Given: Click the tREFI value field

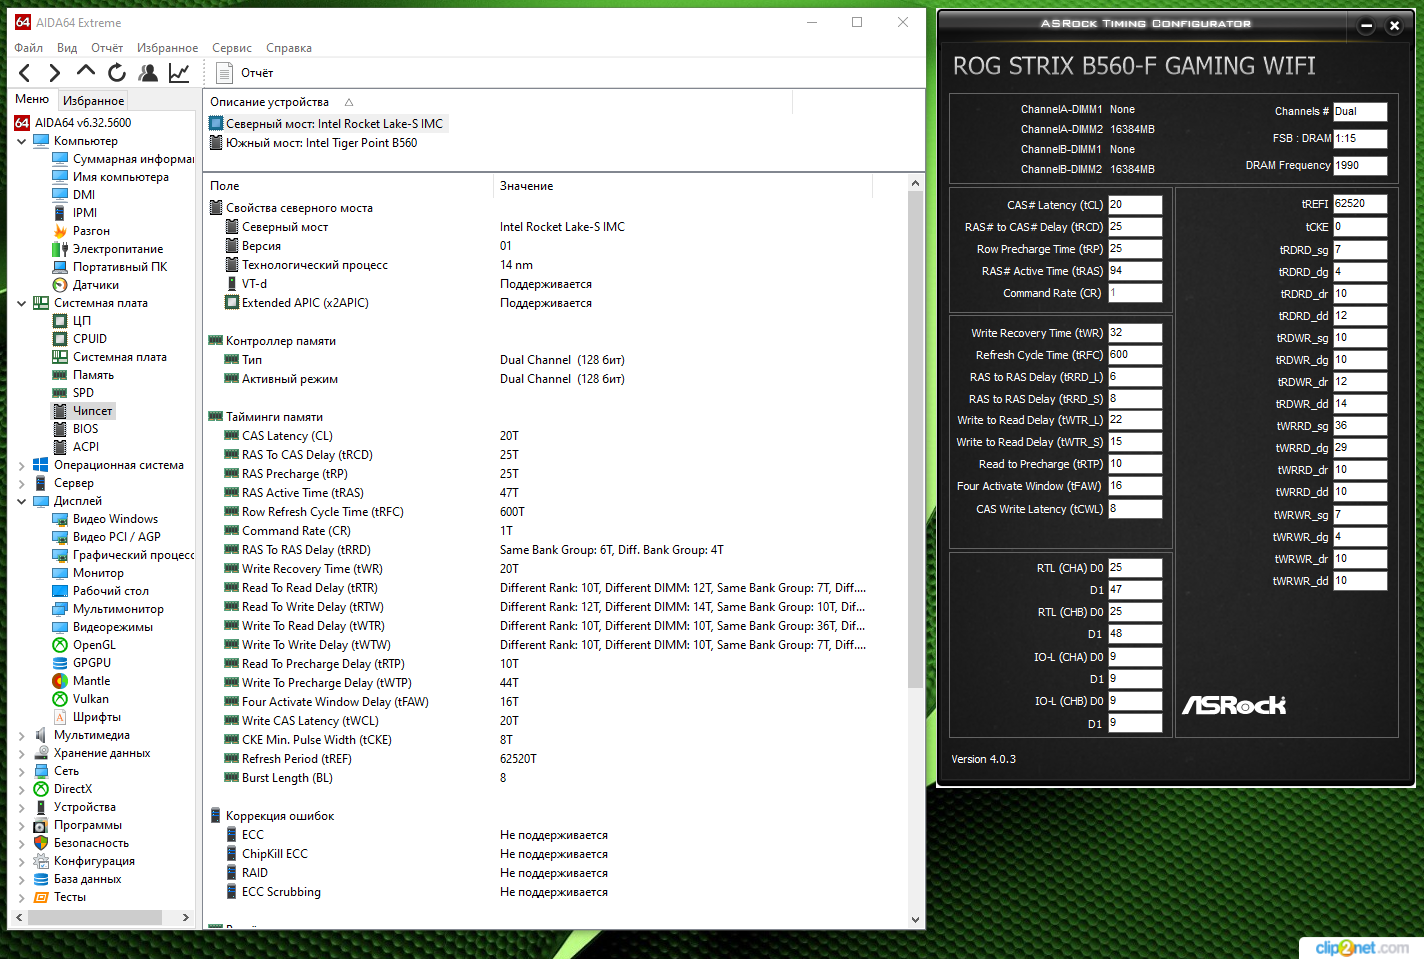Looking at the screenshot, I should click(x=1360, y=204).
